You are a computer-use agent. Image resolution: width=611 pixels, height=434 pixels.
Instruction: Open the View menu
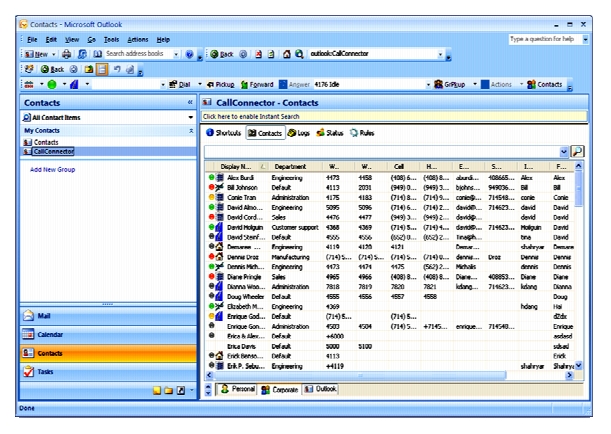pos(72,39)
